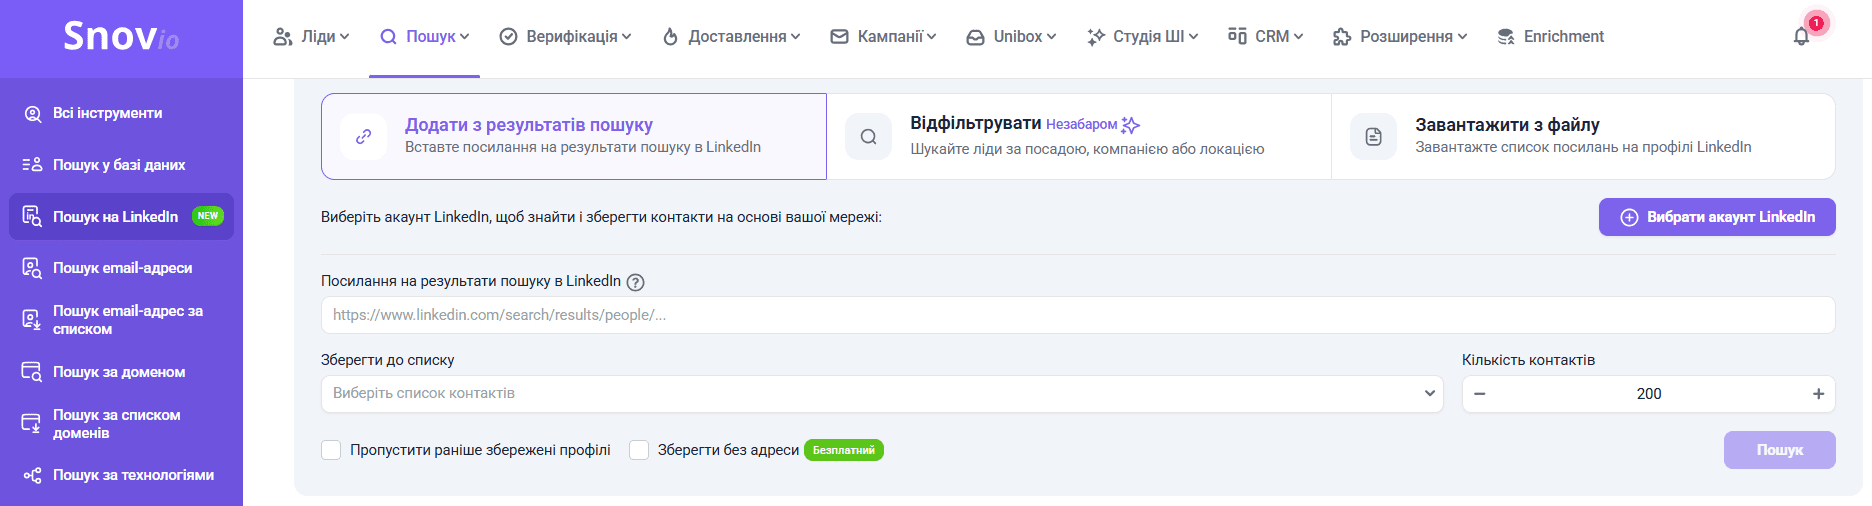Select Відфільтрувати tab
The image size is (1872, 506).
(1079, 137)
